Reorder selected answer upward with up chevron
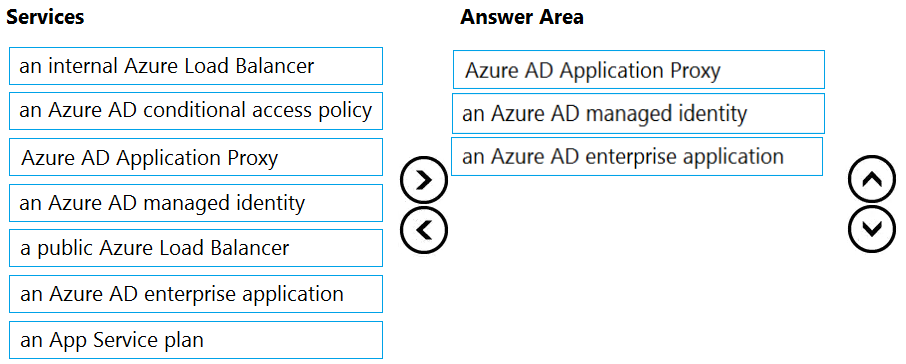Image resolution: width=906 pixels, height=364 pixels. 872,179
